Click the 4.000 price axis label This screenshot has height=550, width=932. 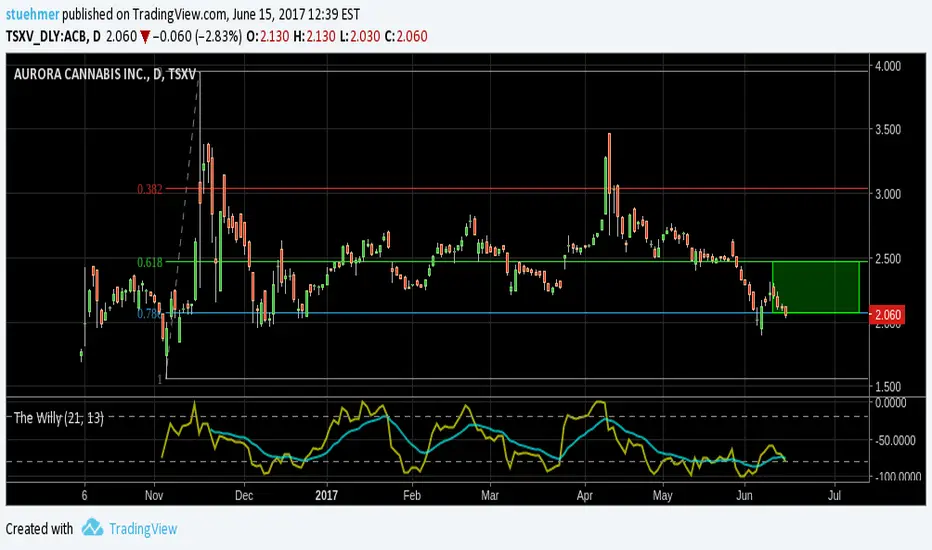887,66
